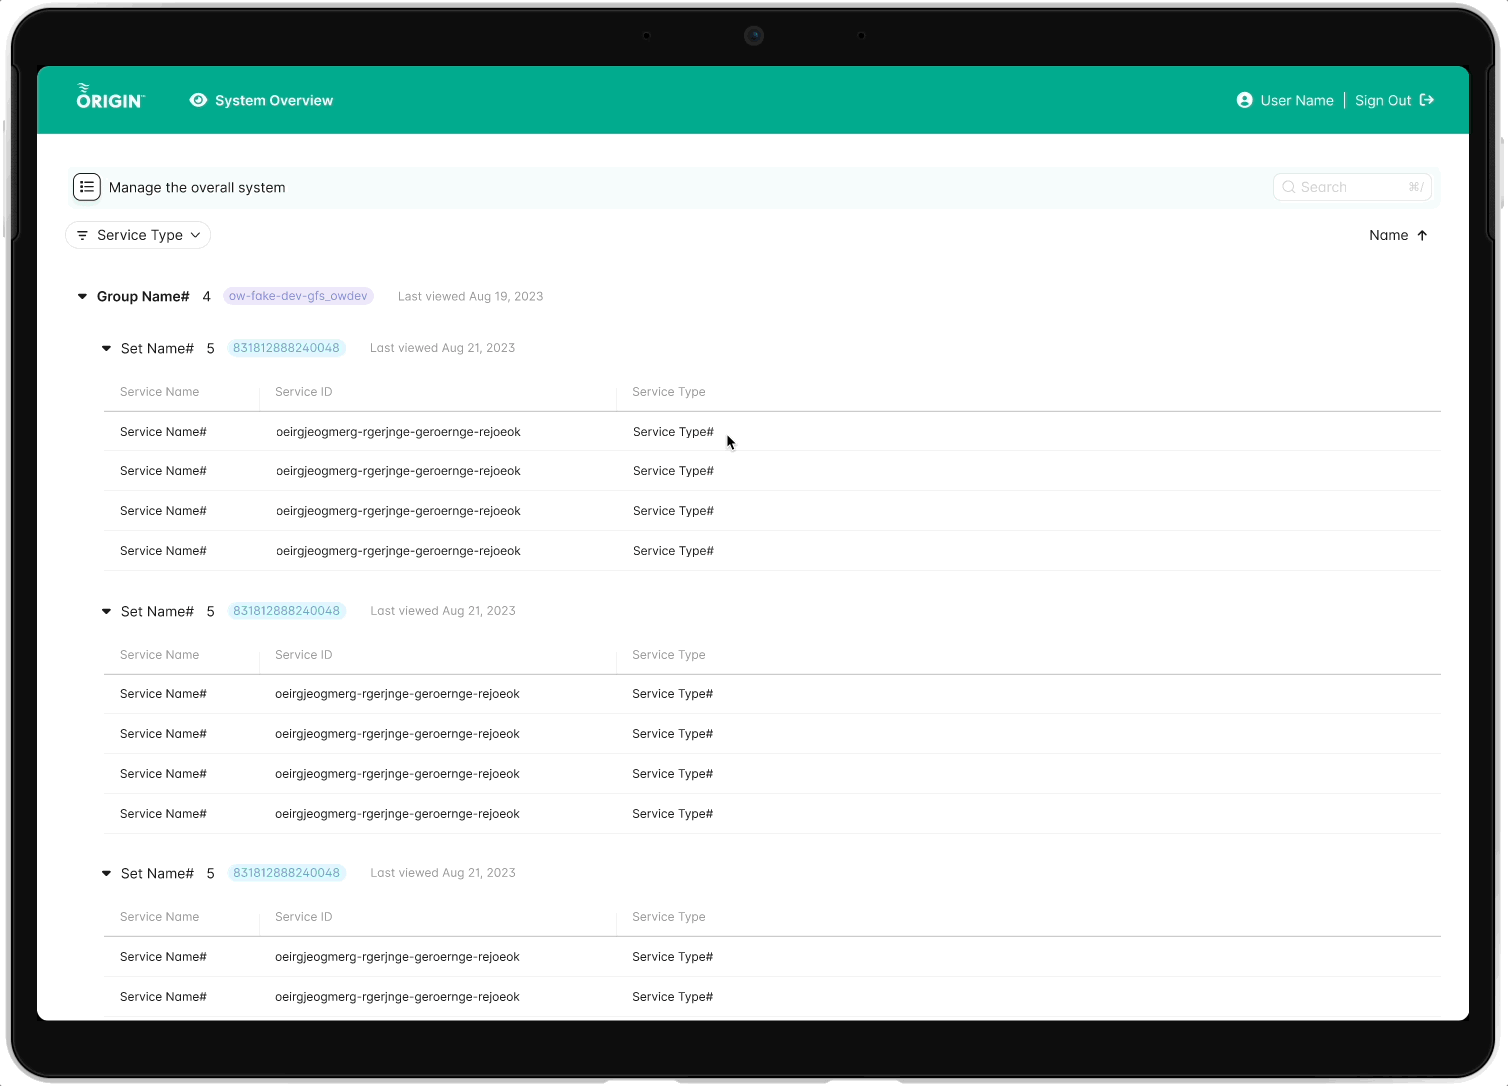Click the Last viewed Aug 19, 2023 text
Screen dimensions: 1508x1086
click(470, 296)
